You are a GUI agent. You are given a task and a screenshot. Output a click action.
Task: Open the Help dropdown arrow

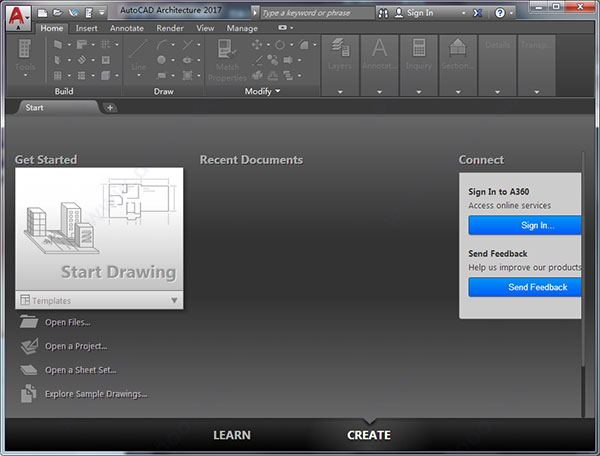(x=511, y=13)
